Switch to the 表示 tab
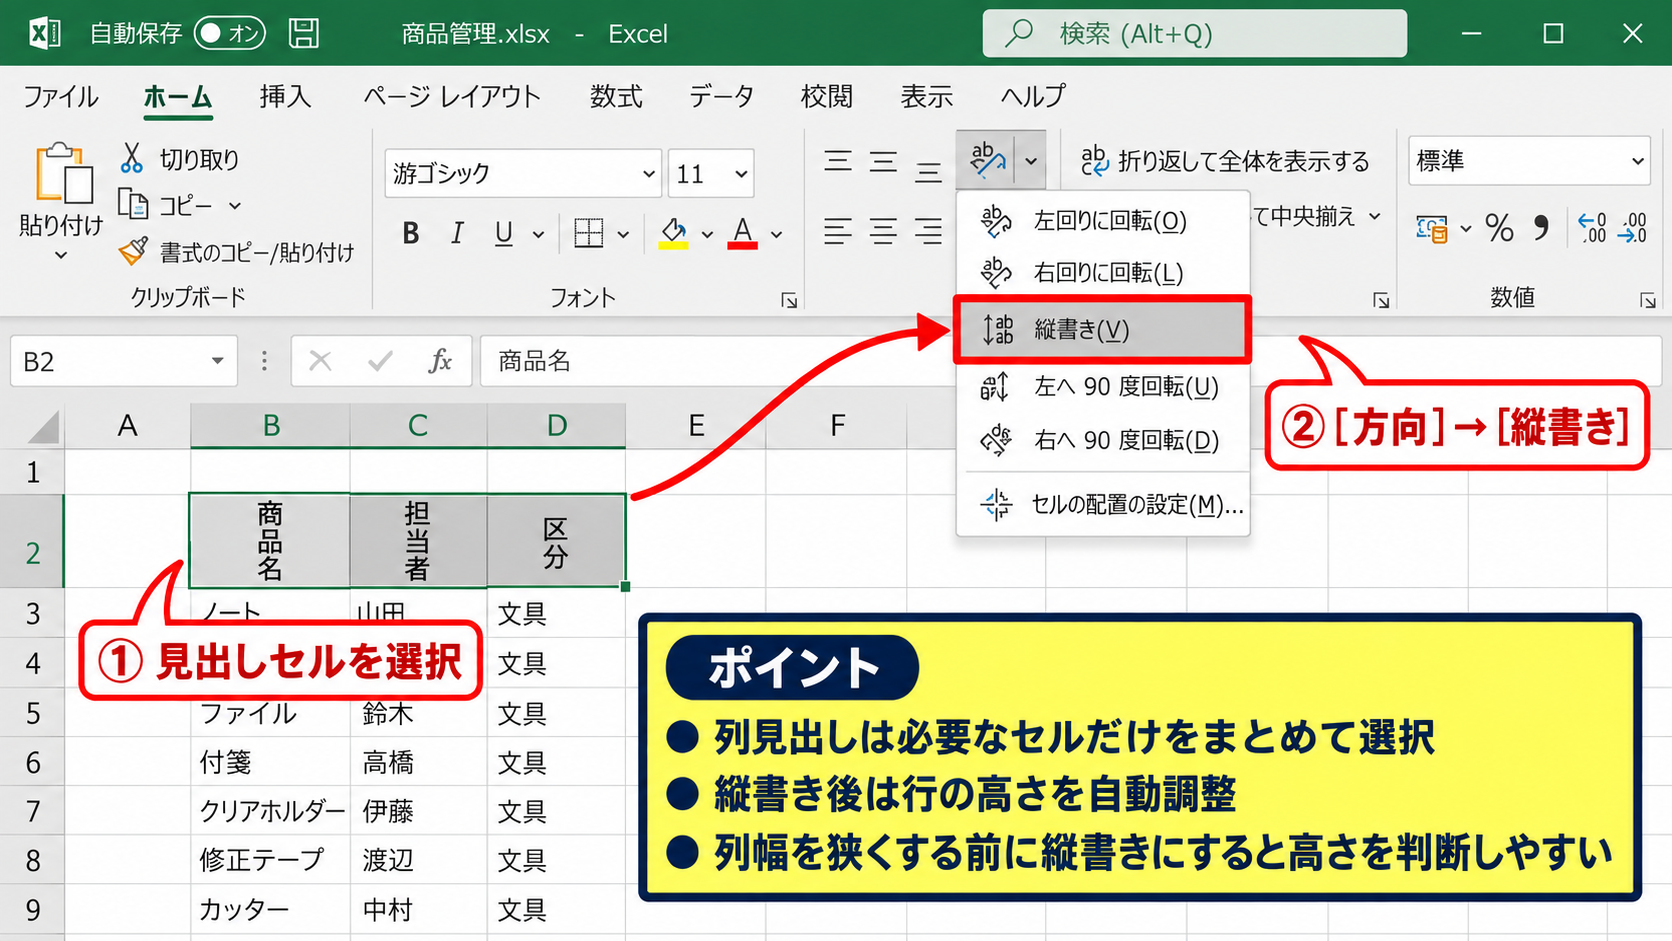Screen dimensions: 1672x941 tap(926, 96)
